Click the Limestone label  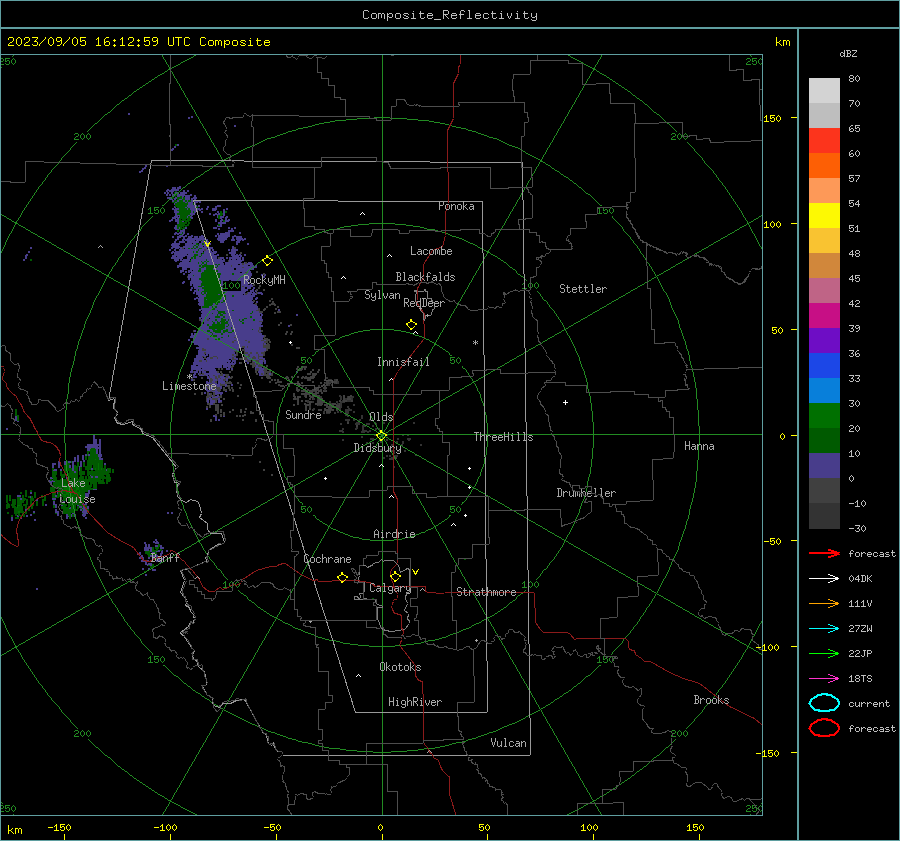tap(189, 386)
